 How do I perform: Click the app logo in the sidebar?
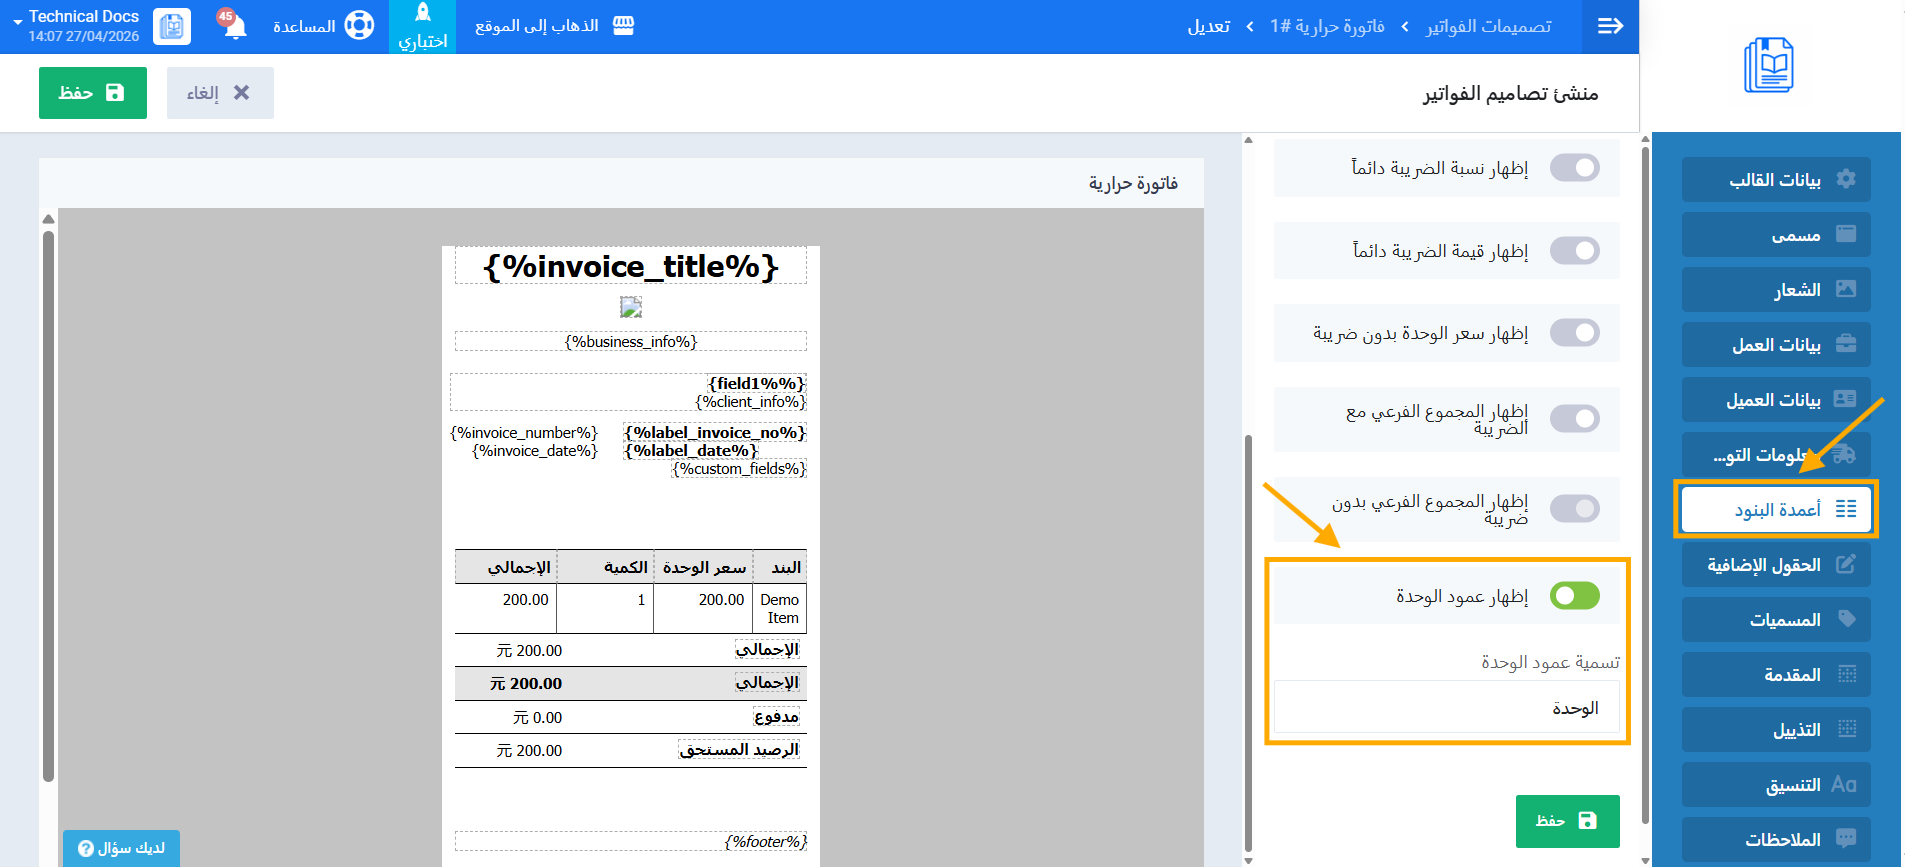(1768, 66)
